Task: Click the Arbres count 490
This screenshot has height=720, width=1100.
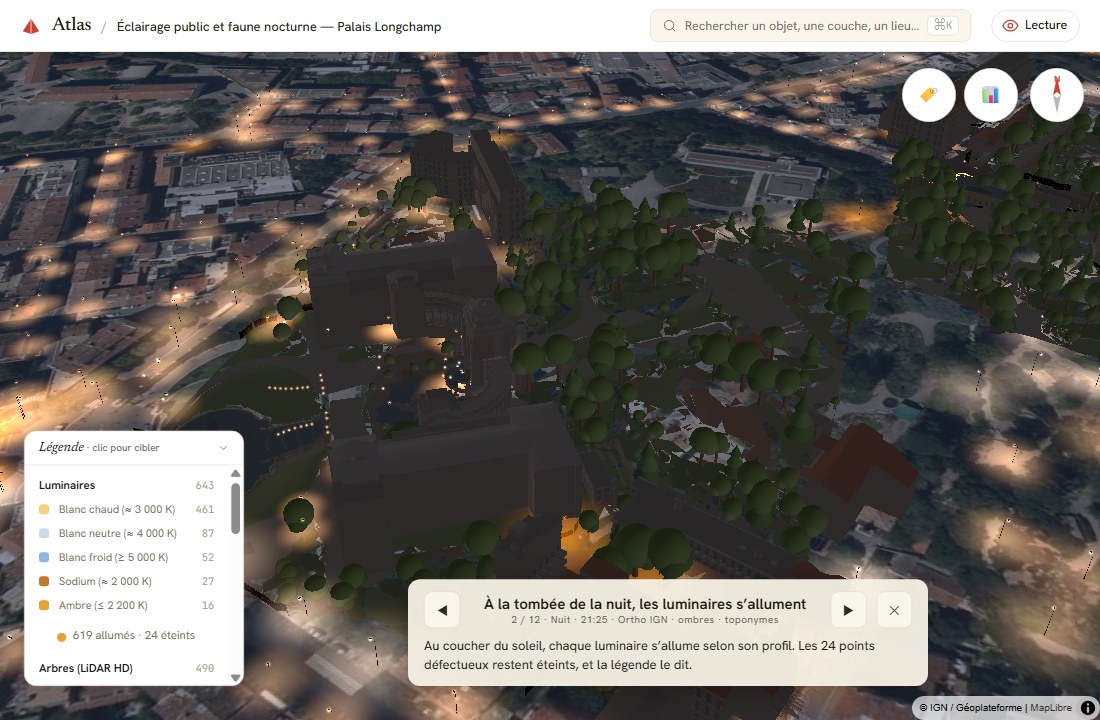Action: pos(205,668)
